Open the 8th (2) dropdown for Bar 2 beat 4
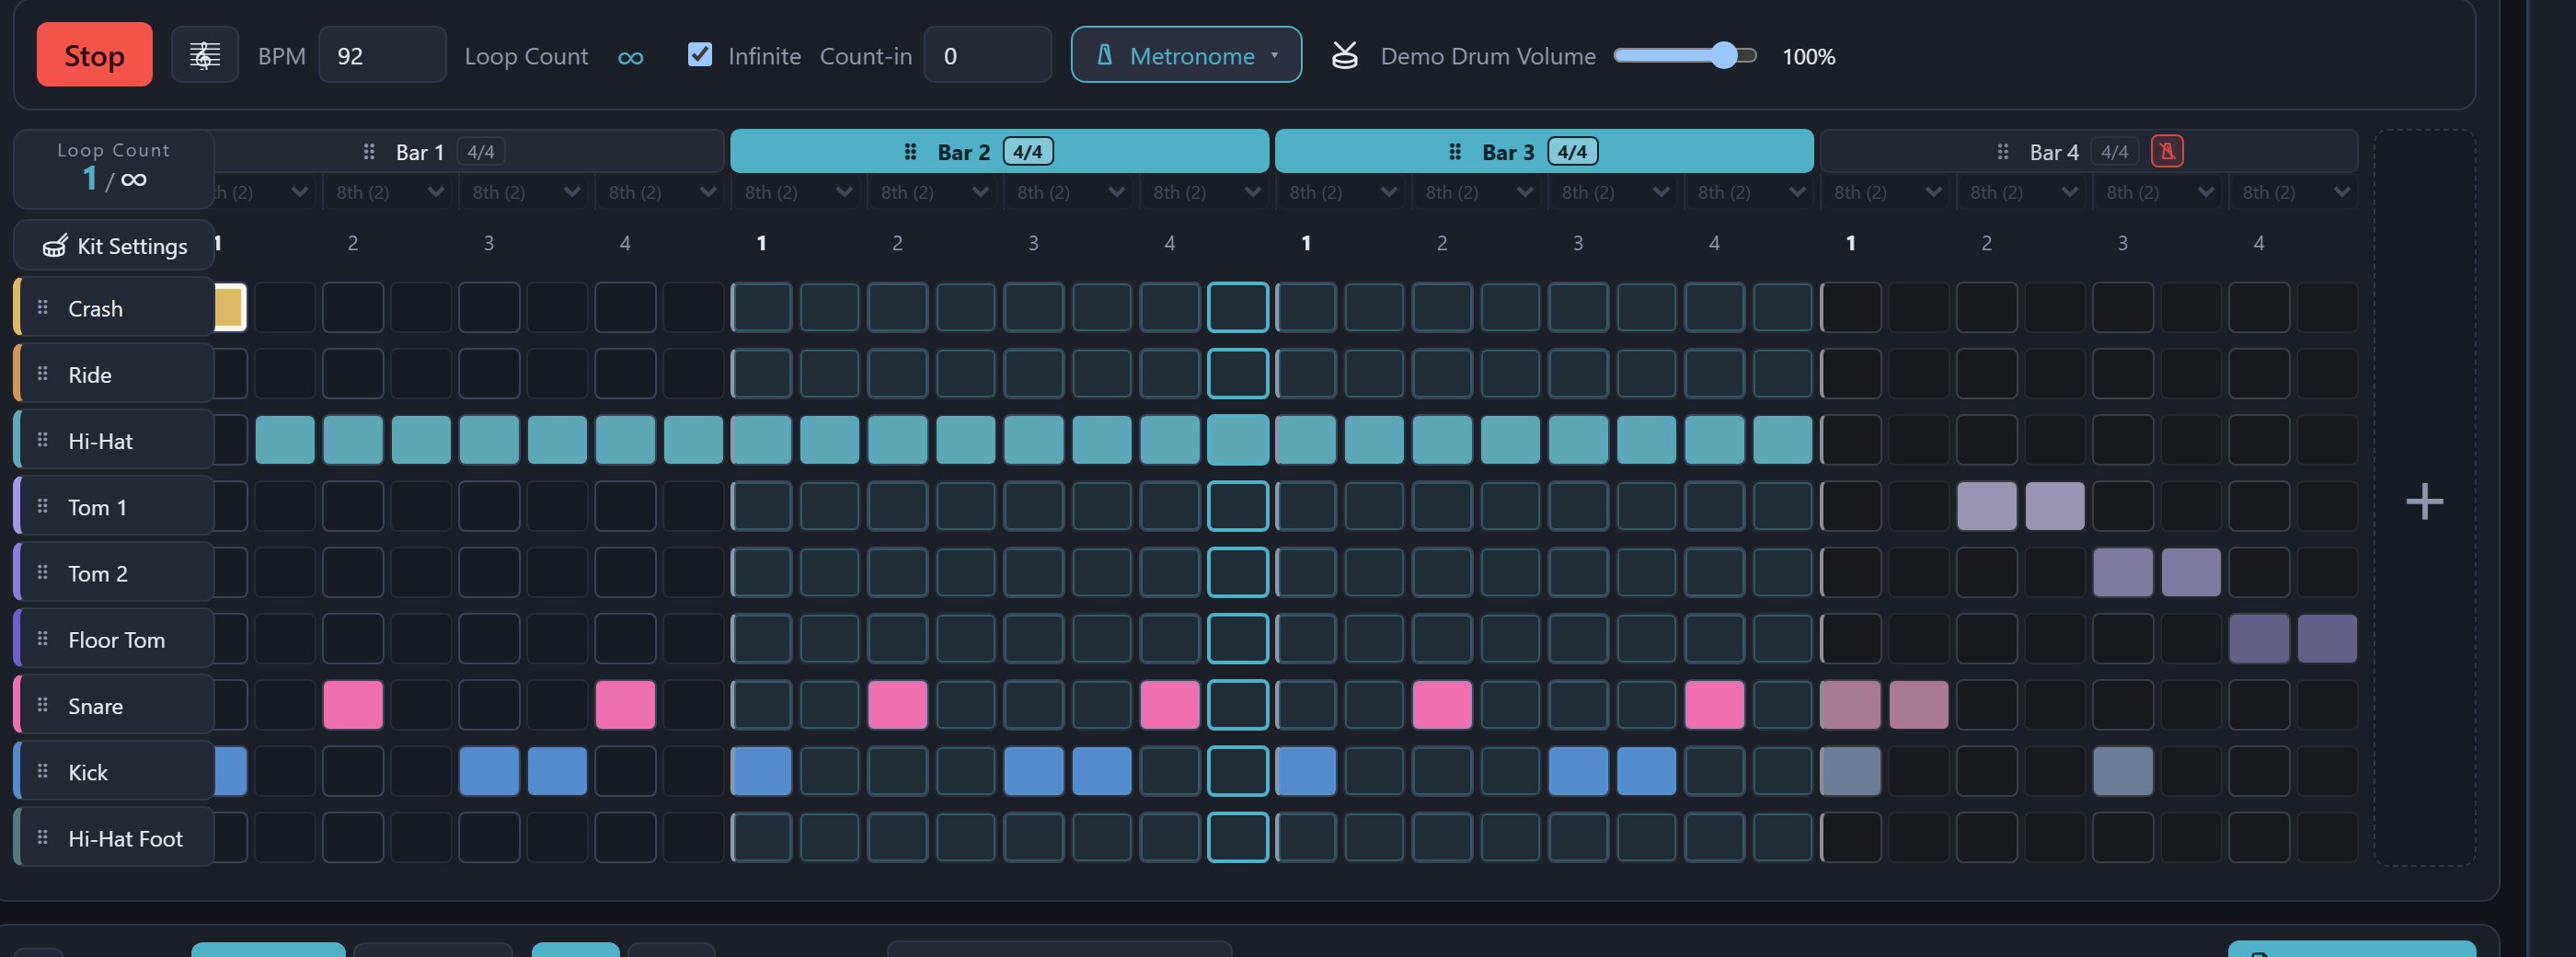The height and width of the screenshot is (957, 2576). (x=1206, y=192)
